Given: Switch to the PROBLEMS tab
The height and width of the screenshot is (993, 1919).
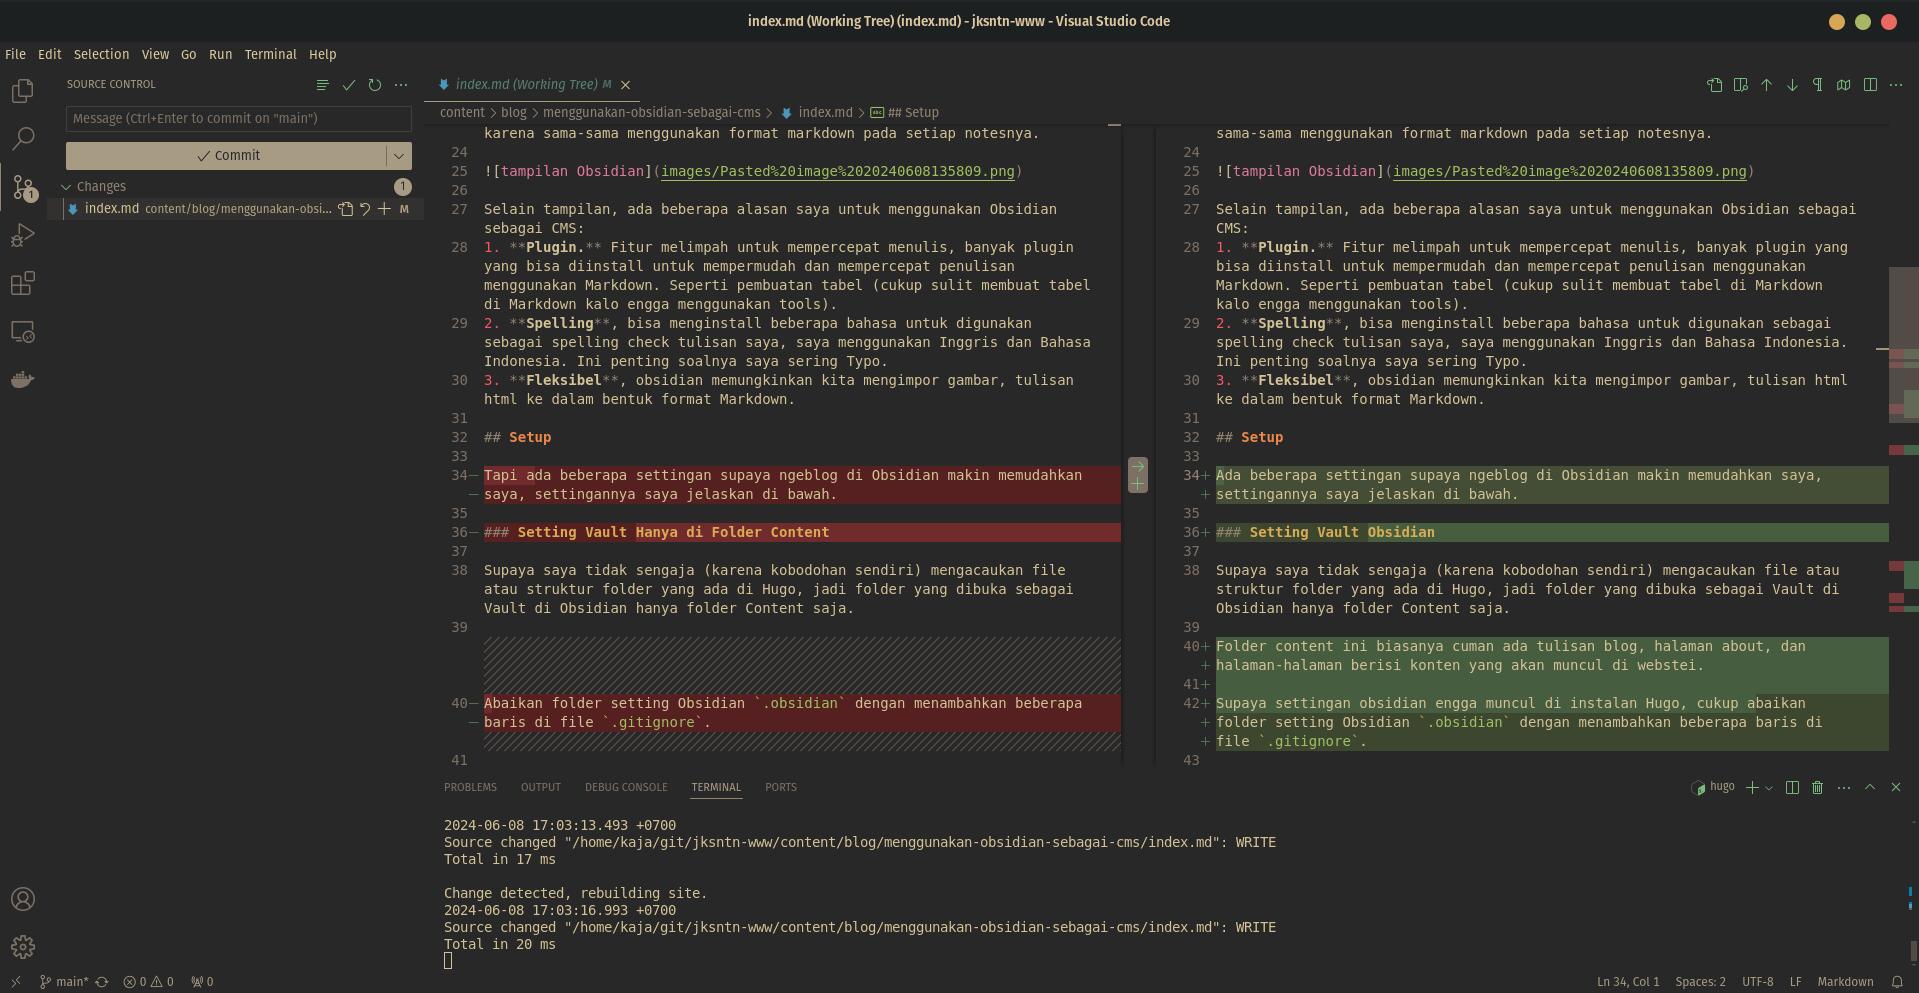Looking at the screenshot, I should (470, 787).
